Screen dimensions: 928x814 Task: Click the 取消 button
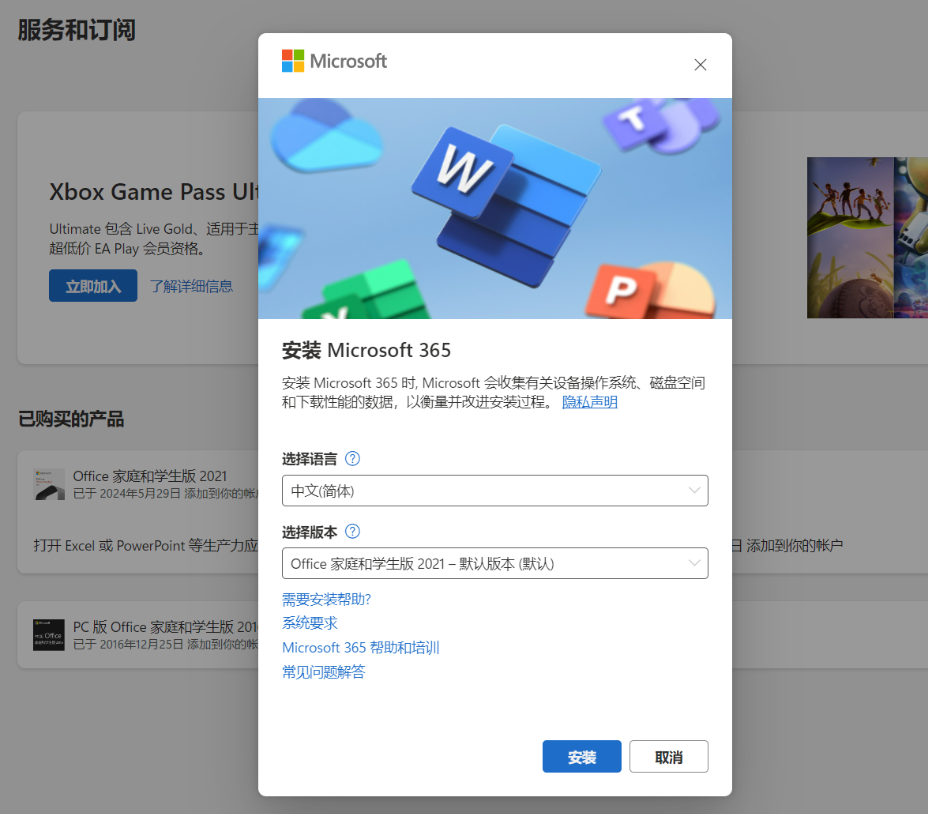point(669,757)
